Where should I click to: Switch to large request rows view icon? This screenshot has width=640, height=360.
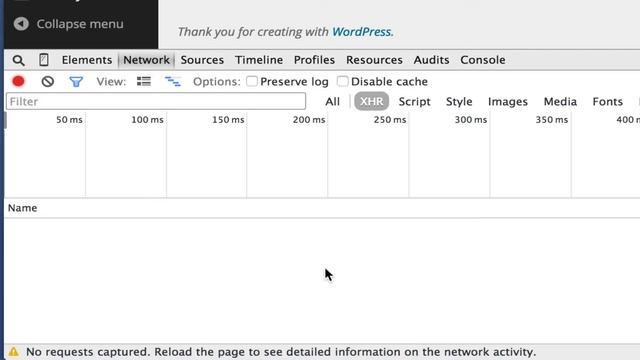pos(144,81)
